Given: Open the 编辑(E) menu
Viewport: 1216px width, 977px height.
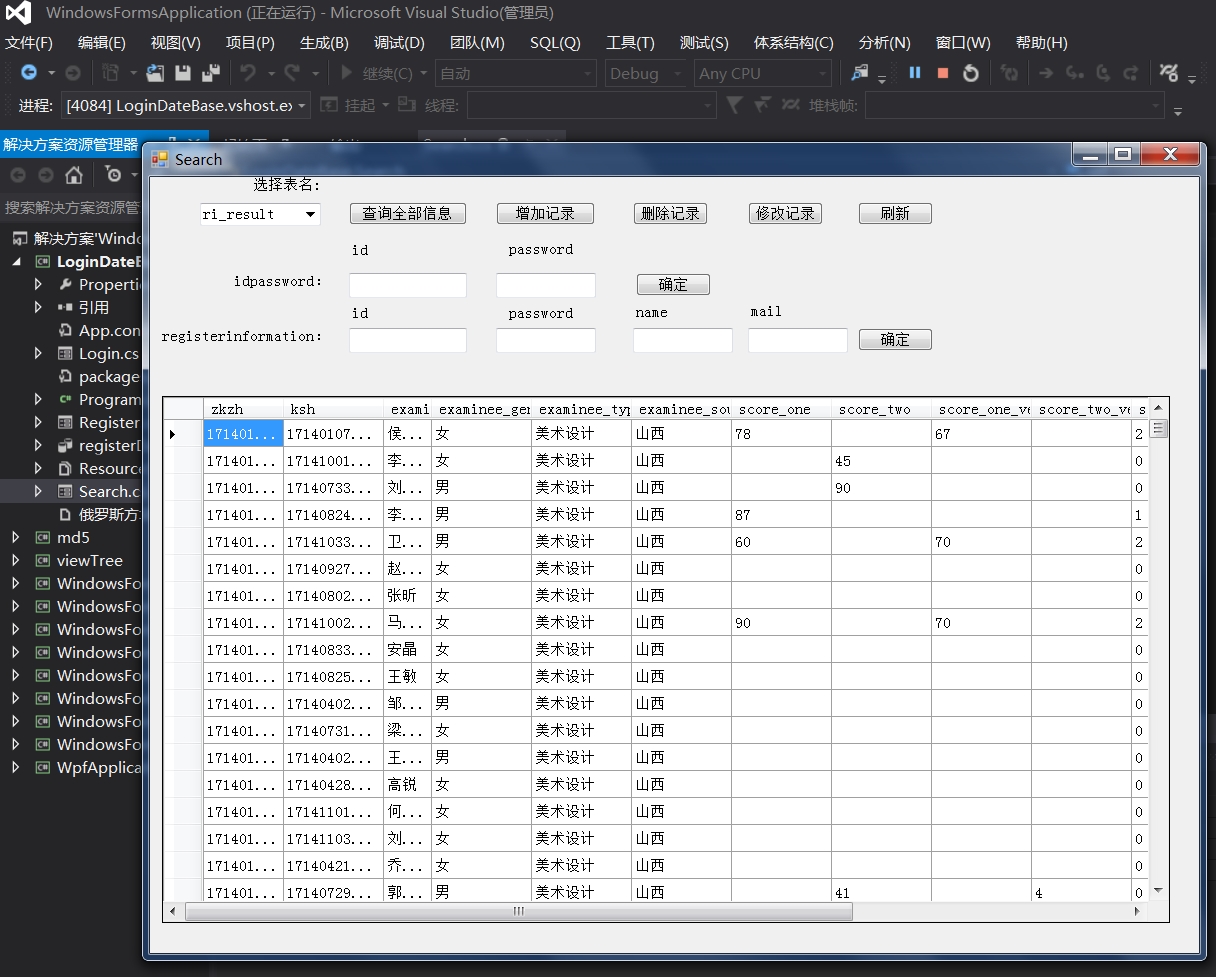Looking at the screenshot, I should pyautogui.click(x=102, y=43).
